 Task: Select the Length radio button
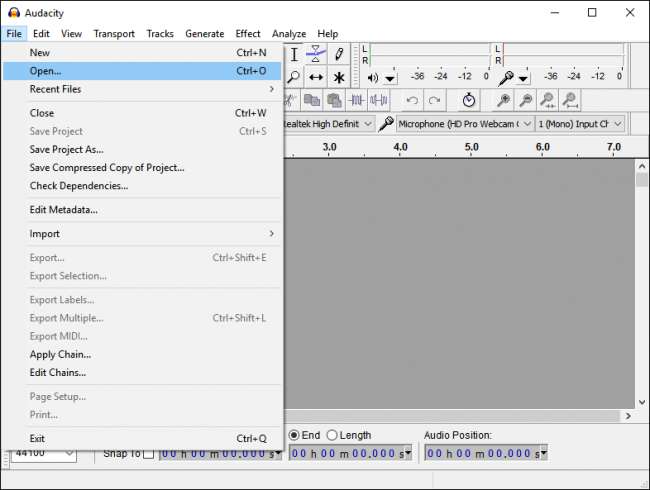coord(332,435)
